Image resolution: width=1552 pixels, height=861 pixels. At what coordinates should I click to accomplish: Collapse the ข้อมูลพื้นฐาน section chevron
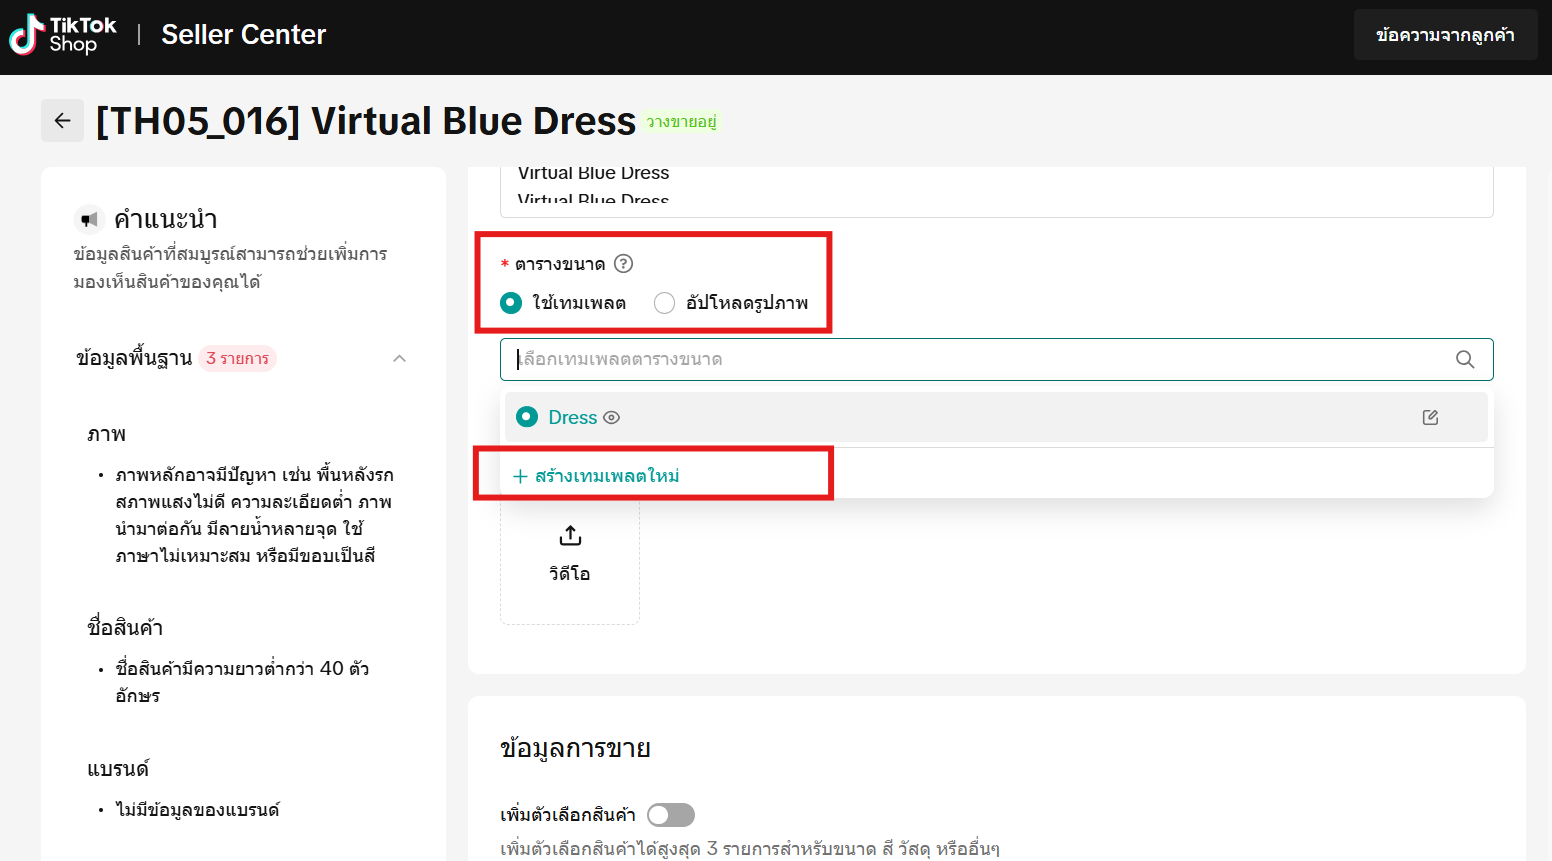[x=399, y=359]
